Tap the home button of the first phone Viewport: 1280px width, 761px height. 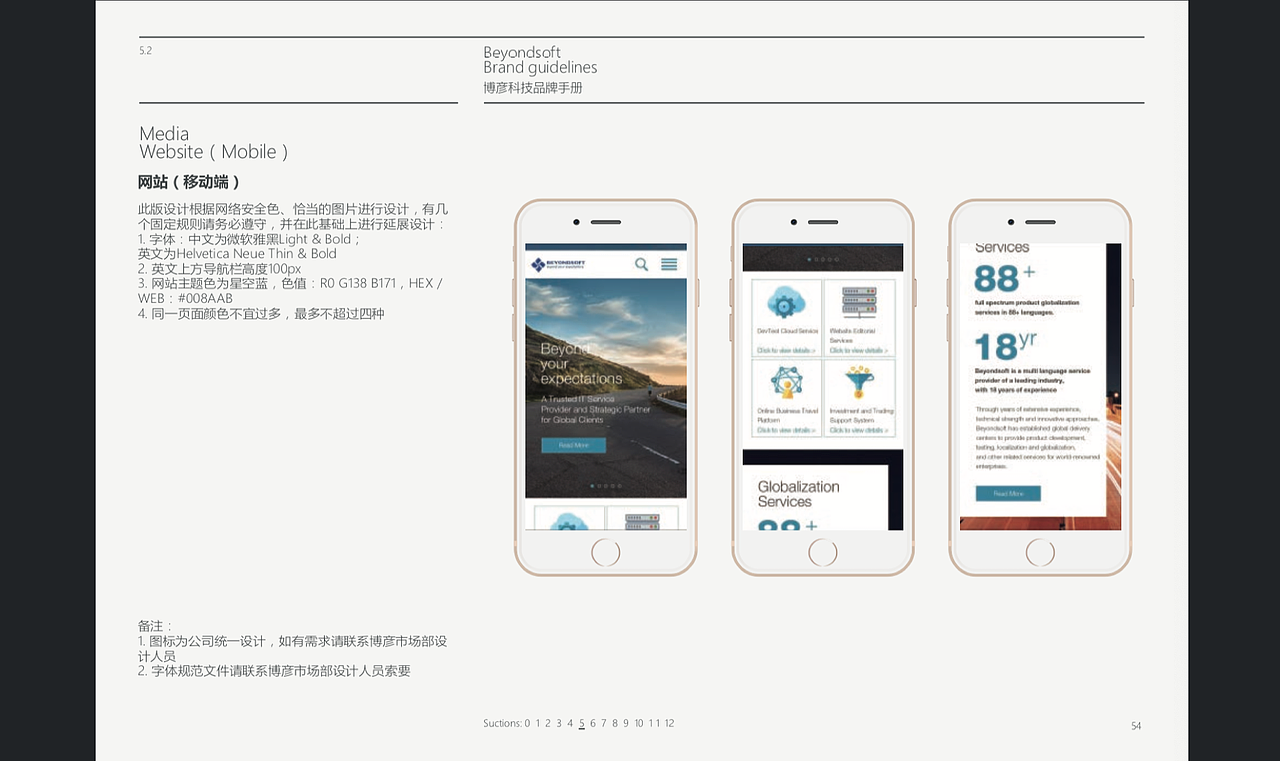[605, 552]
